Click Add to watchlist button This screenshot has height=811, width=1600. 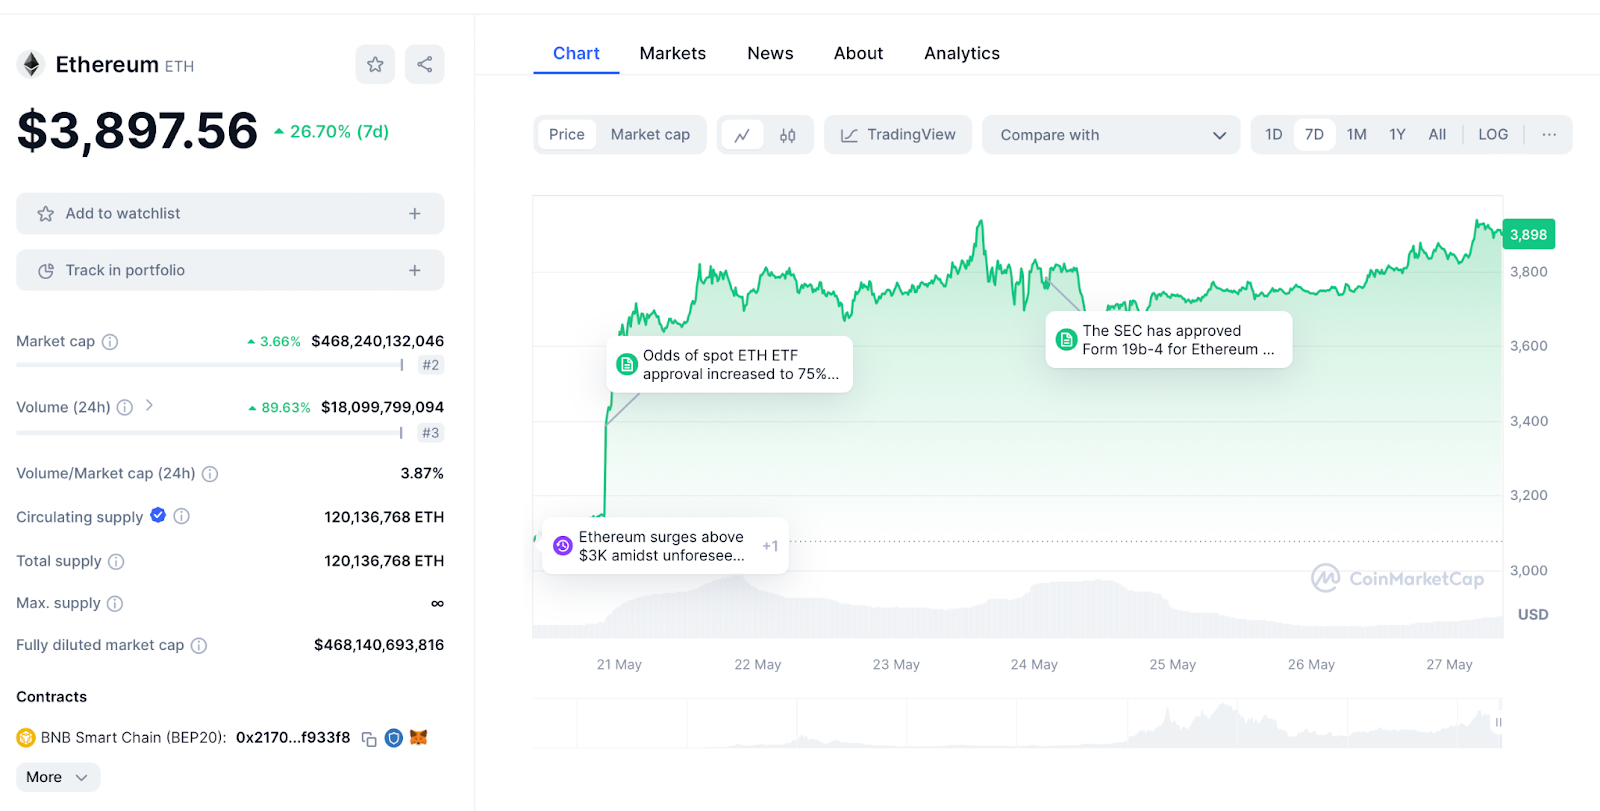230,214
